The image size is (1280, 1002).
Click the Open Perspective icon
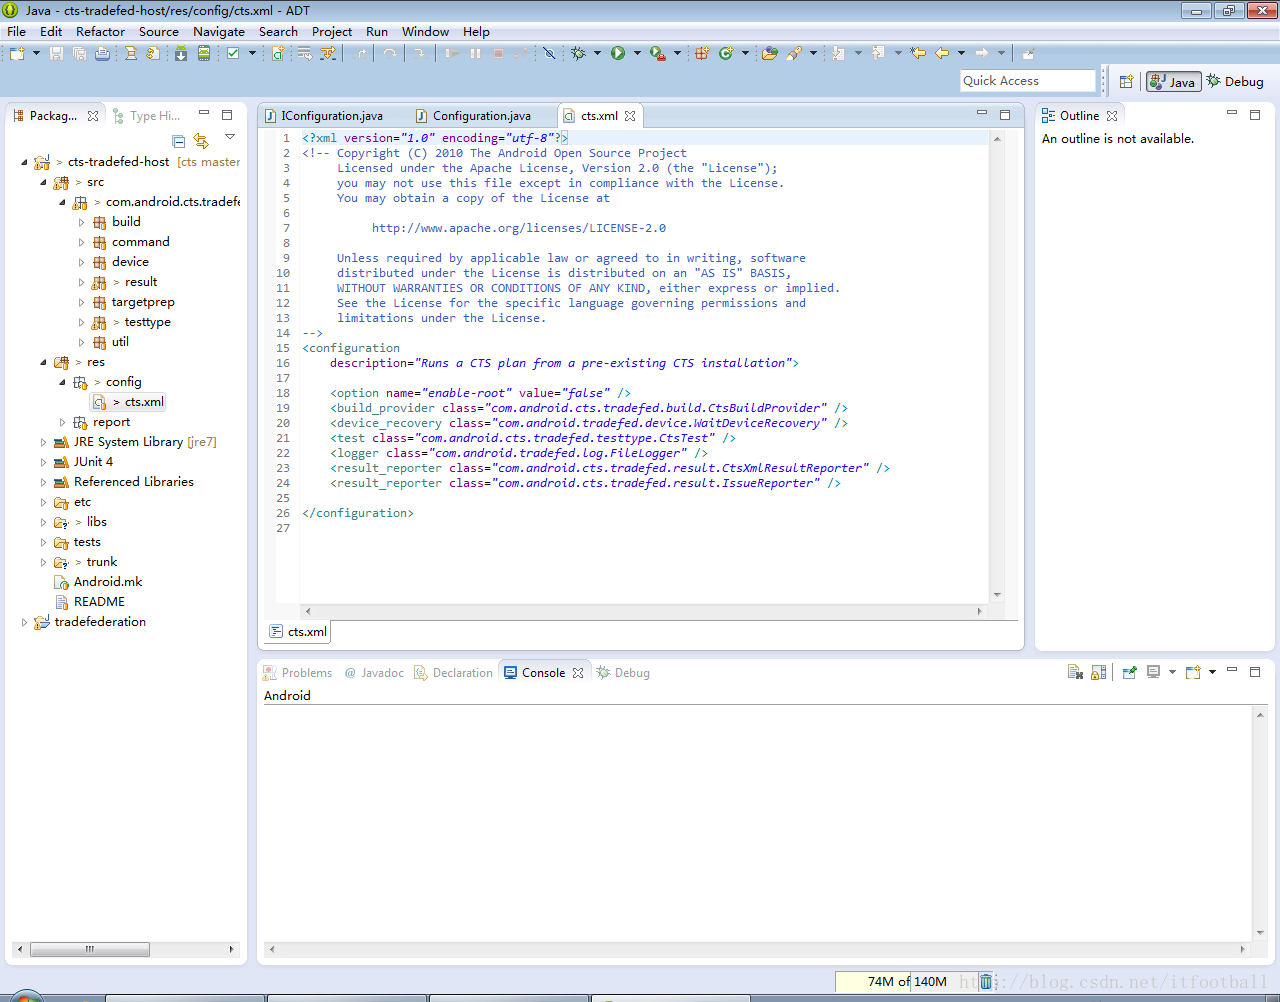point(1126,82)
